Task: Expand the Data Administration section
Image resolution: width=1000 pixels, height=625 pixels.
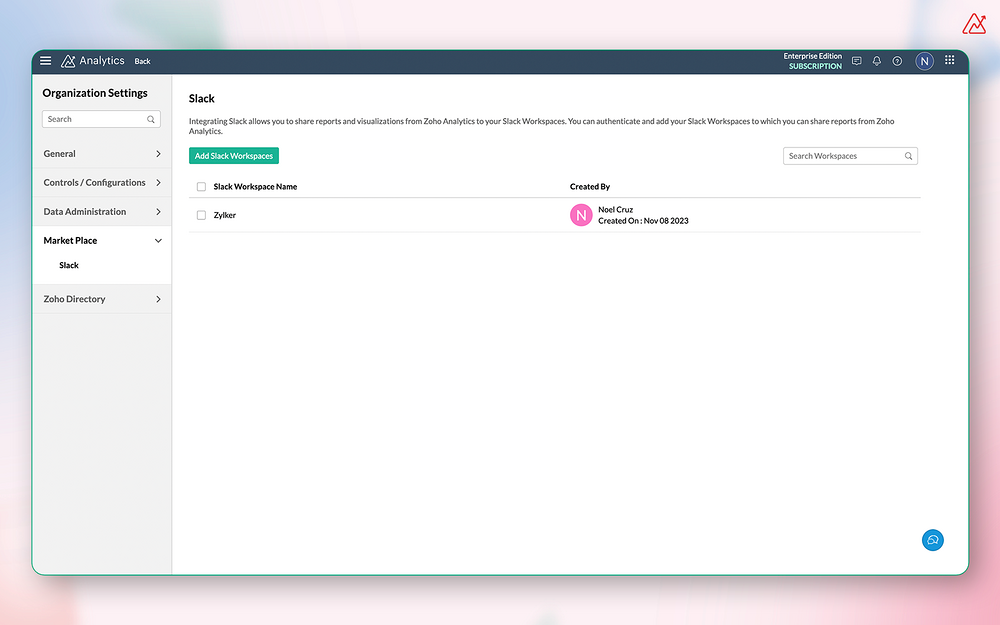Action: click(102, 212)
